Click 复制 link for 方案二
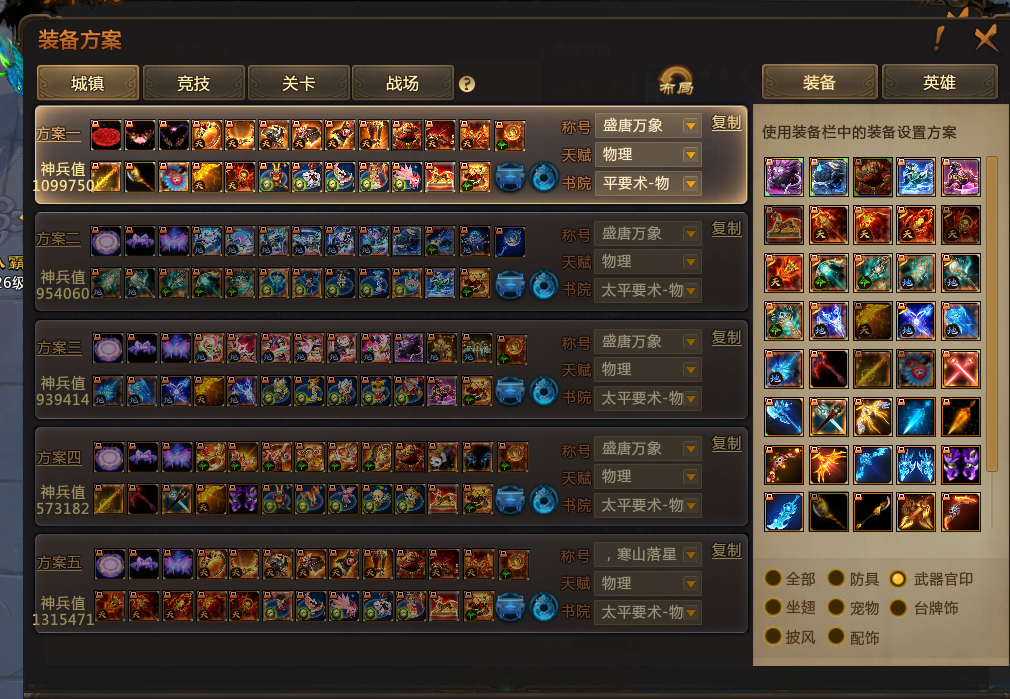 point(726,229)
